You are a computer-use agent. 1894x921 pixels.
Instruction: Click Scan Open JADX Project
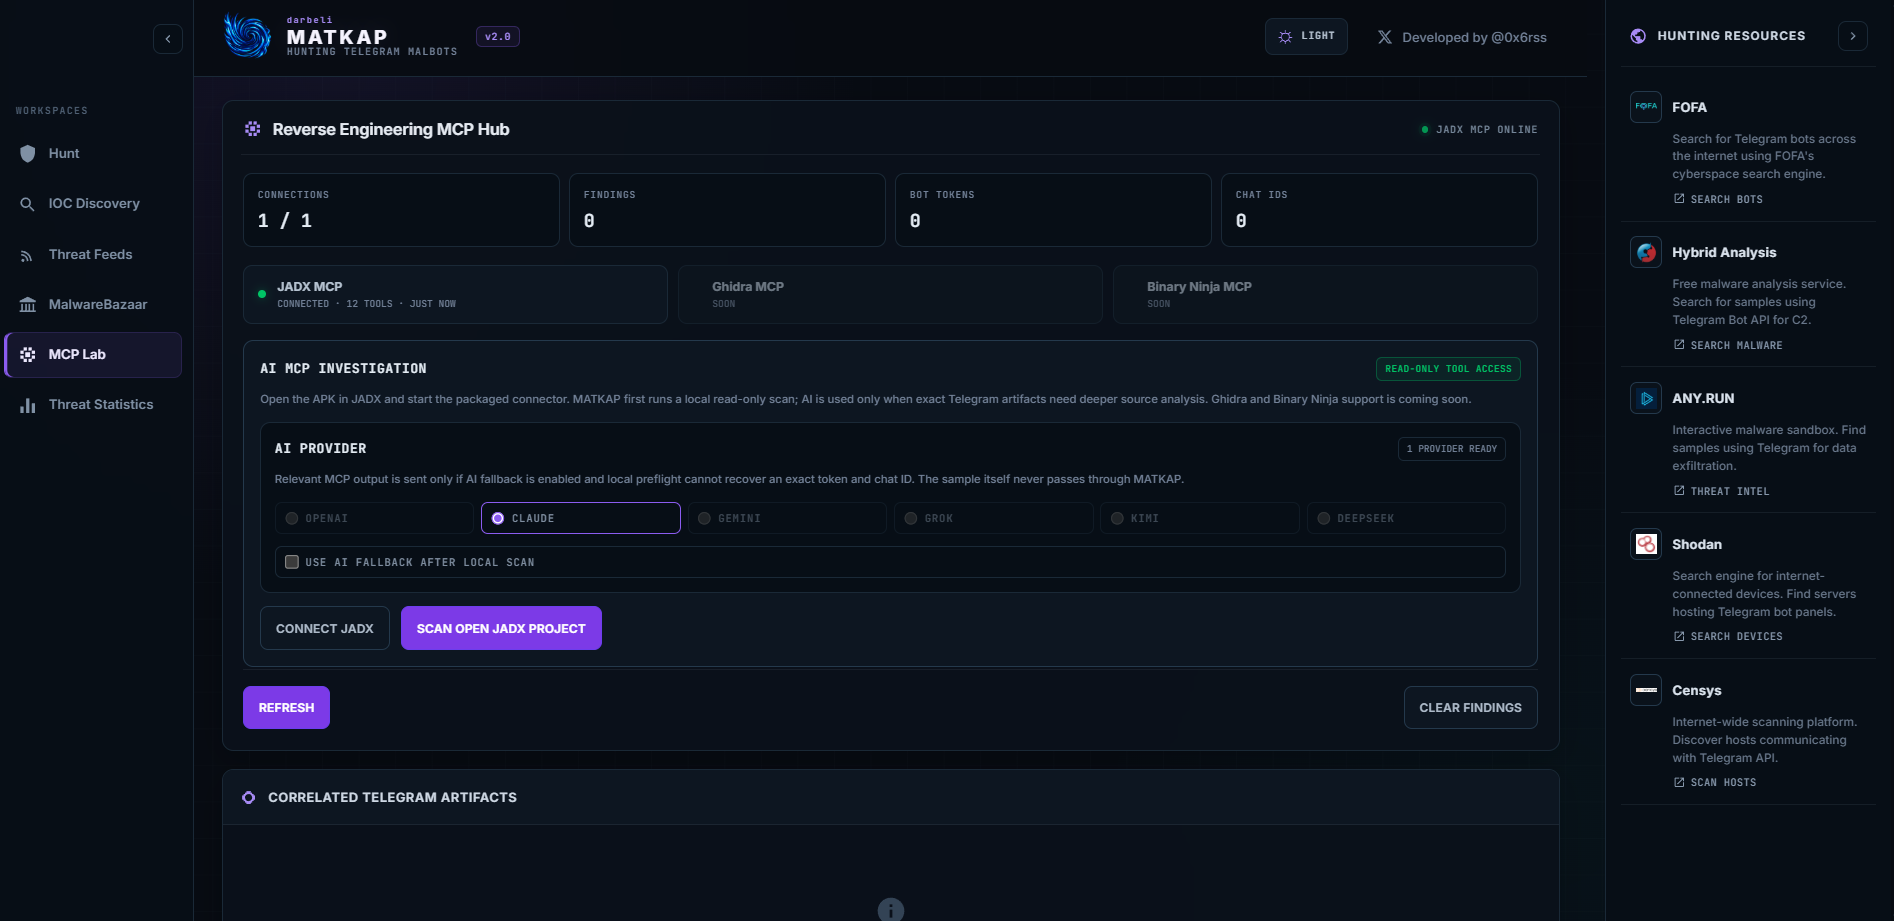501,628
